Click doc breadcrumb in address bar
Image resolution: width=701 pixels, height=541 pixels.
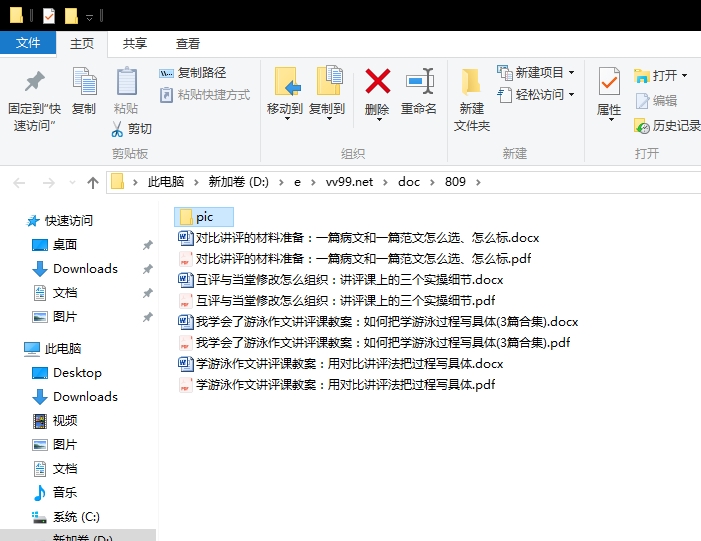409,182
